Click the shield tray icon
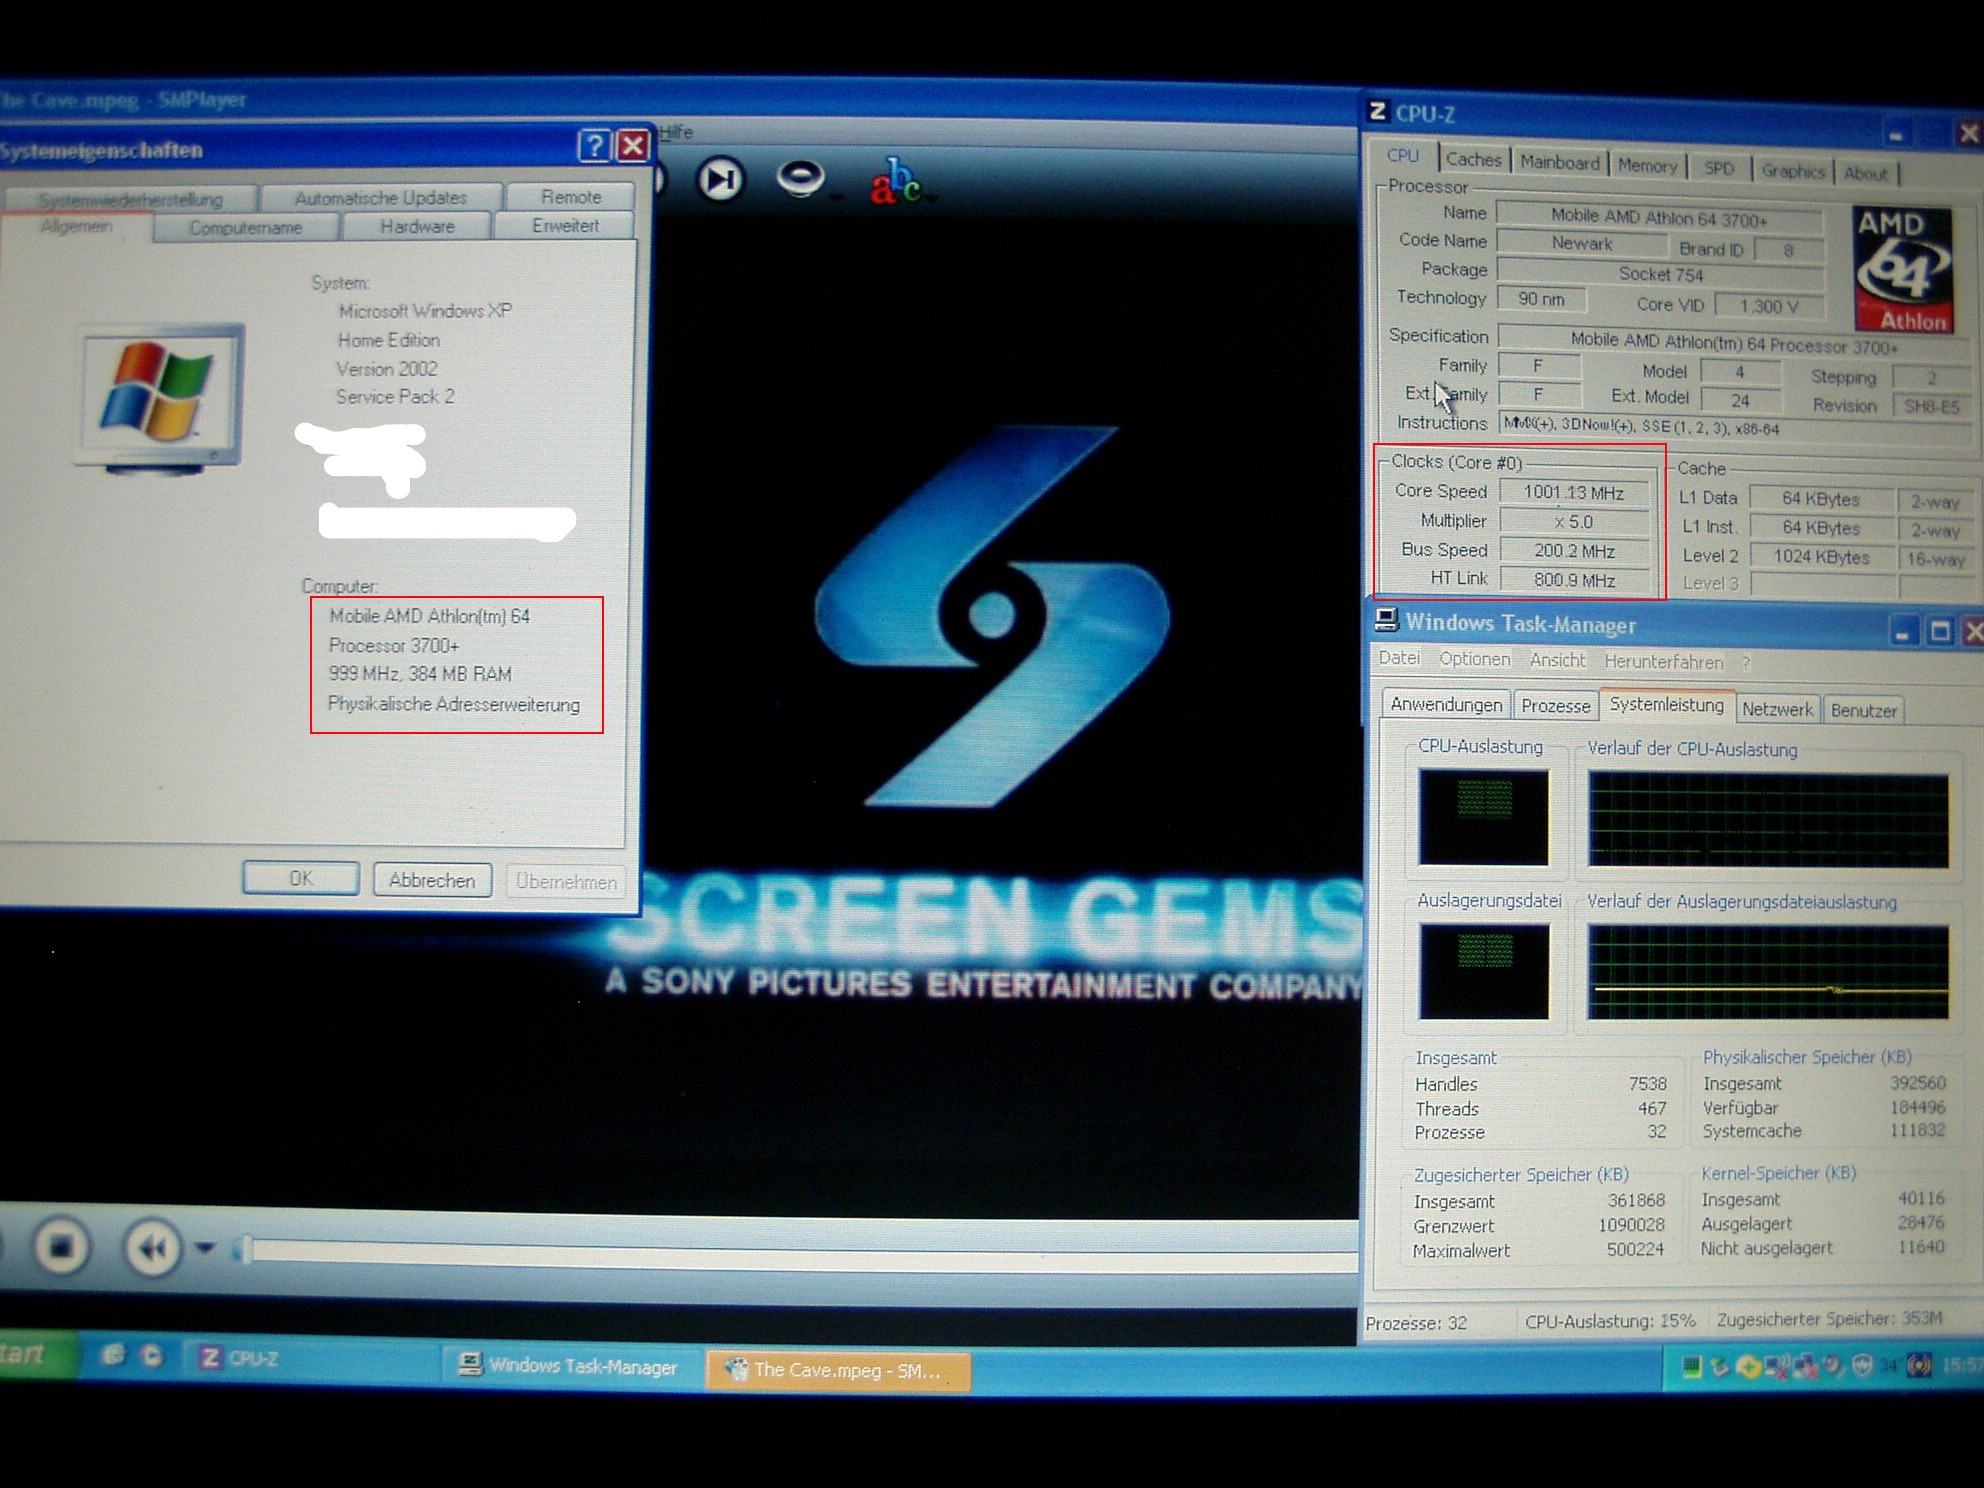The width and height of the screenshot is (1984, 1488). point(1862,1366)
